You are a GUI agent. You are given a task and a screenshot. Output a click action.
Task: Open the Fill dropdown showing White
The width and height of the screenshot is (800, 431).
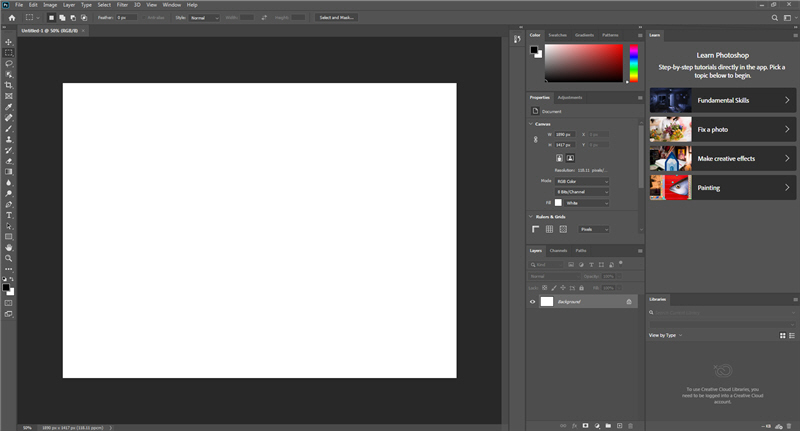[x=587, y=203]
